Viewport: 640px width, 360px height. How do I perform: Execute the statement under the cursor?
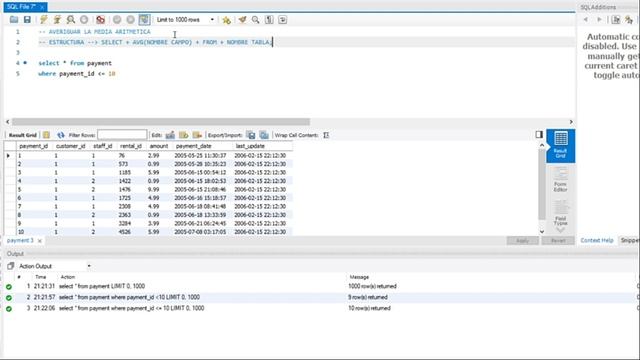pyautogui.click(x=57, y=20)
